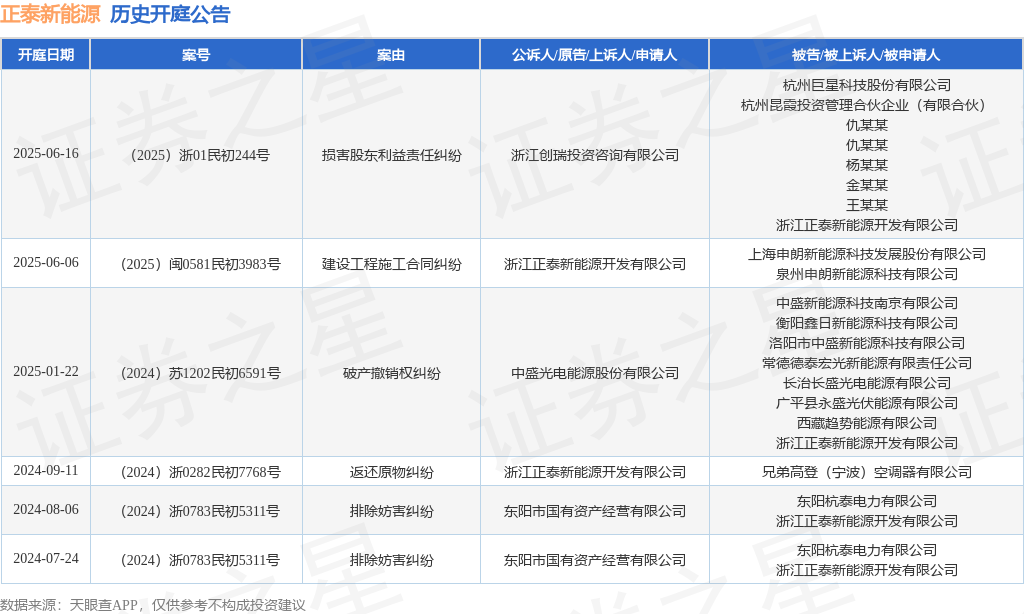Click defendant 杨某某
The image size is (1024, 614).
coord(867,165)
